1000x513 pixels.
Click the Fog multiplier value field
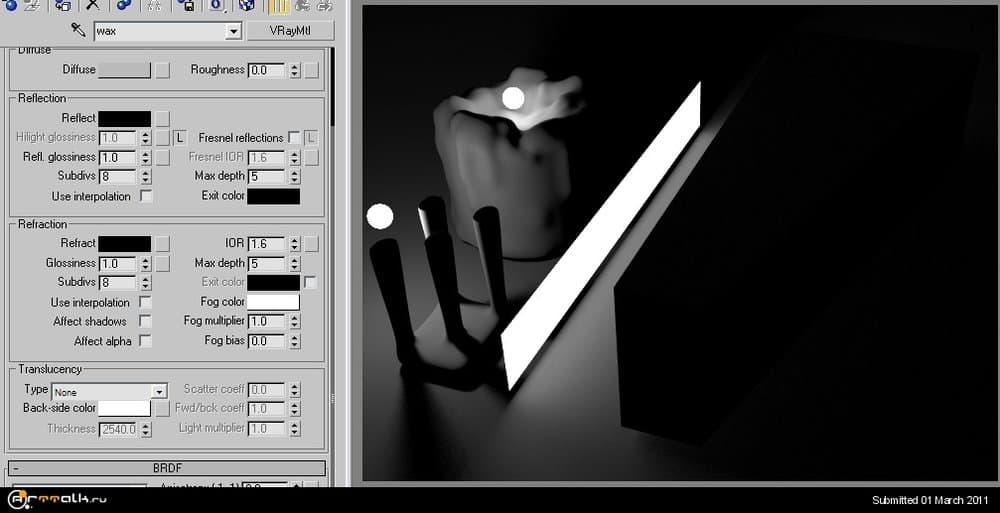click(x=266, y=322)
